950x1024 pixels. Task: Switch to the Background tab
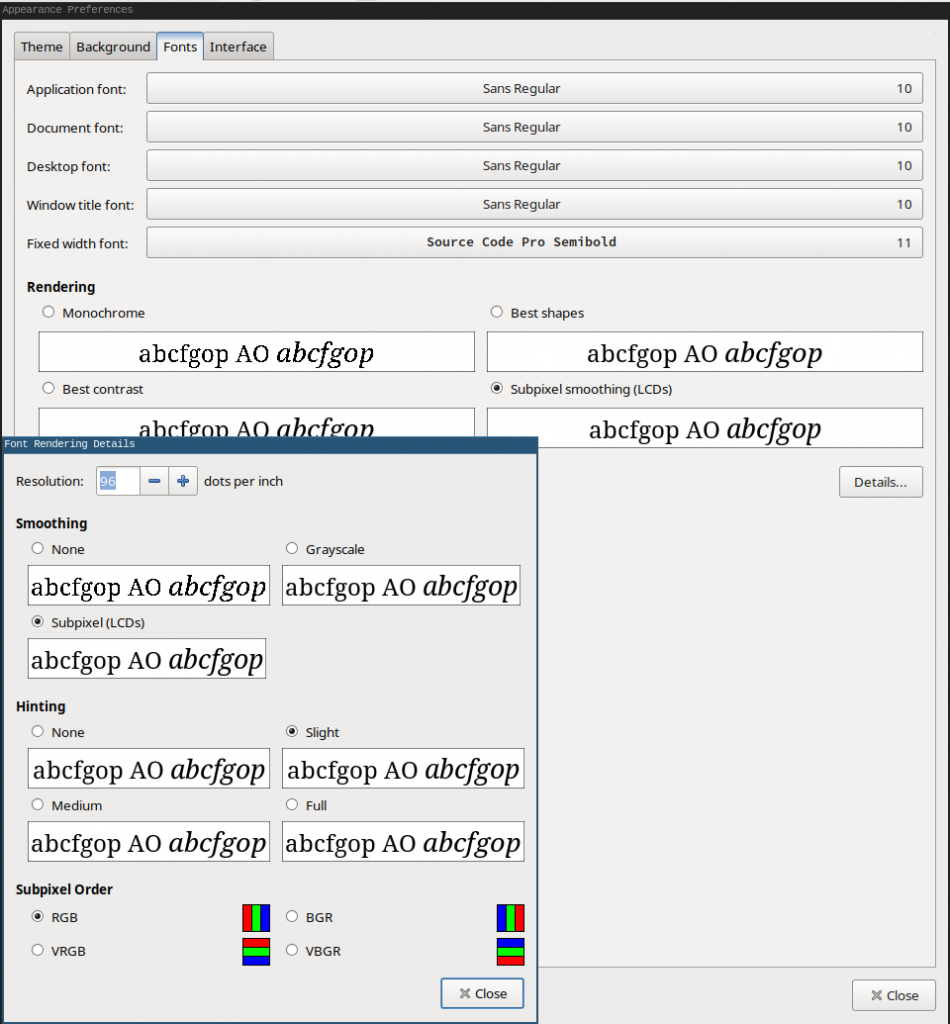(113, 47)
